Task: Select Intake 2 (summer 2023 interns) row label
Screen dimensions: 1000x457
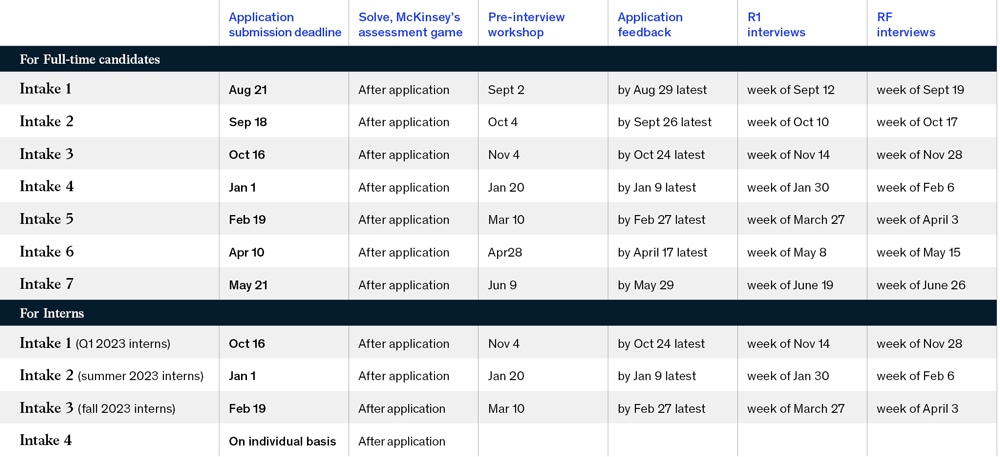Action: point(111,376)
